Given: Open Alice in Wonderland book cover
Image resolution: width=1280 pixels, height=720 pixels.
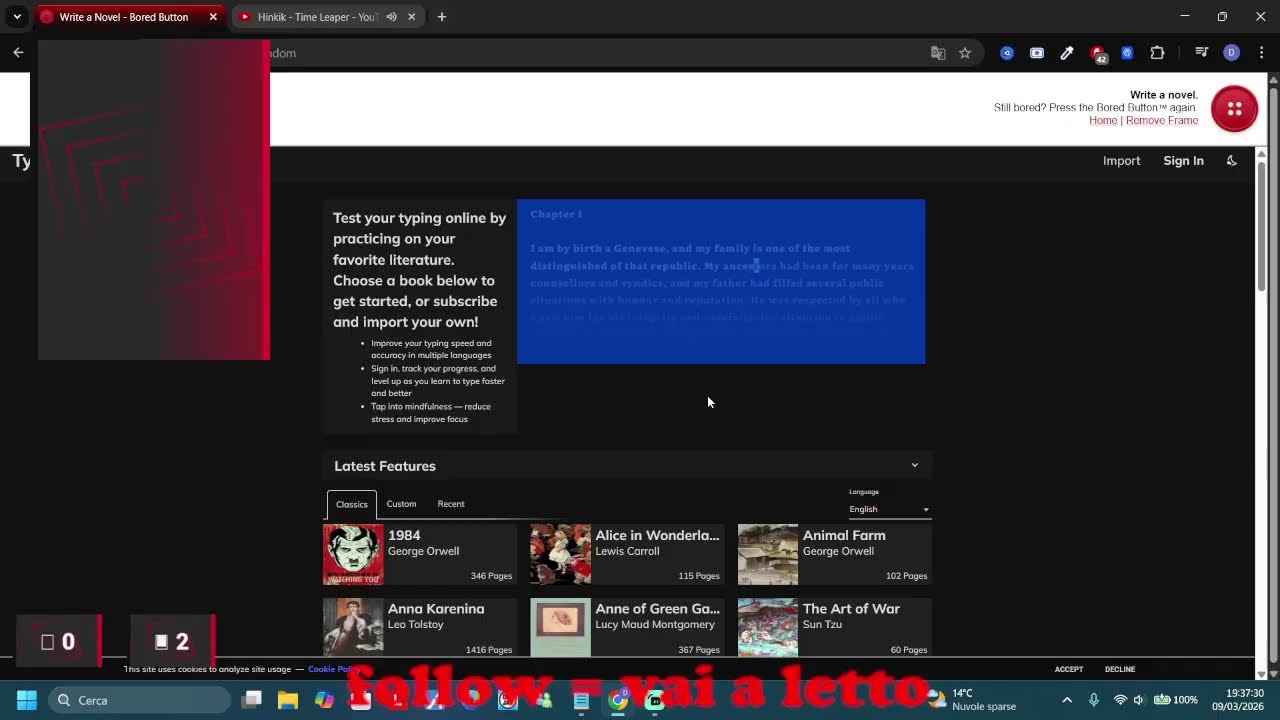Looking at the screenshot, I should 560,554.
